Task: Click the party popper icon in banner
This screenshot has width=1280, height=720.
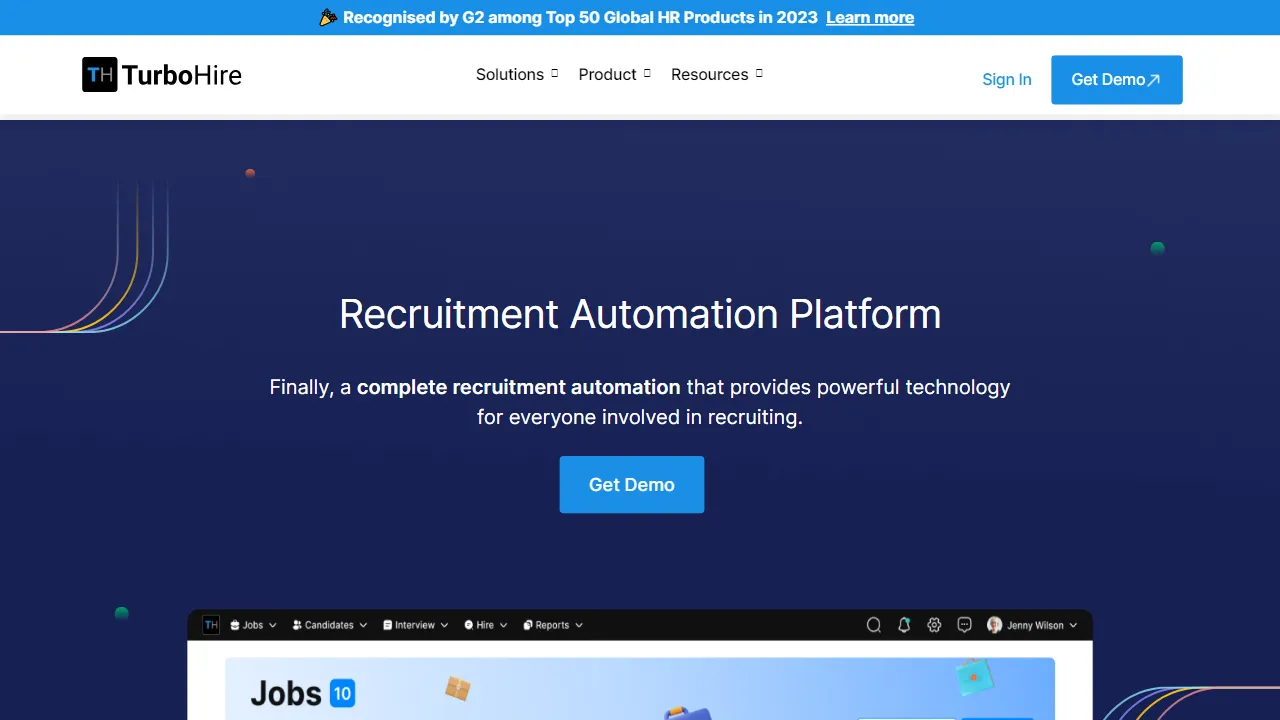Action: point(328,17)
